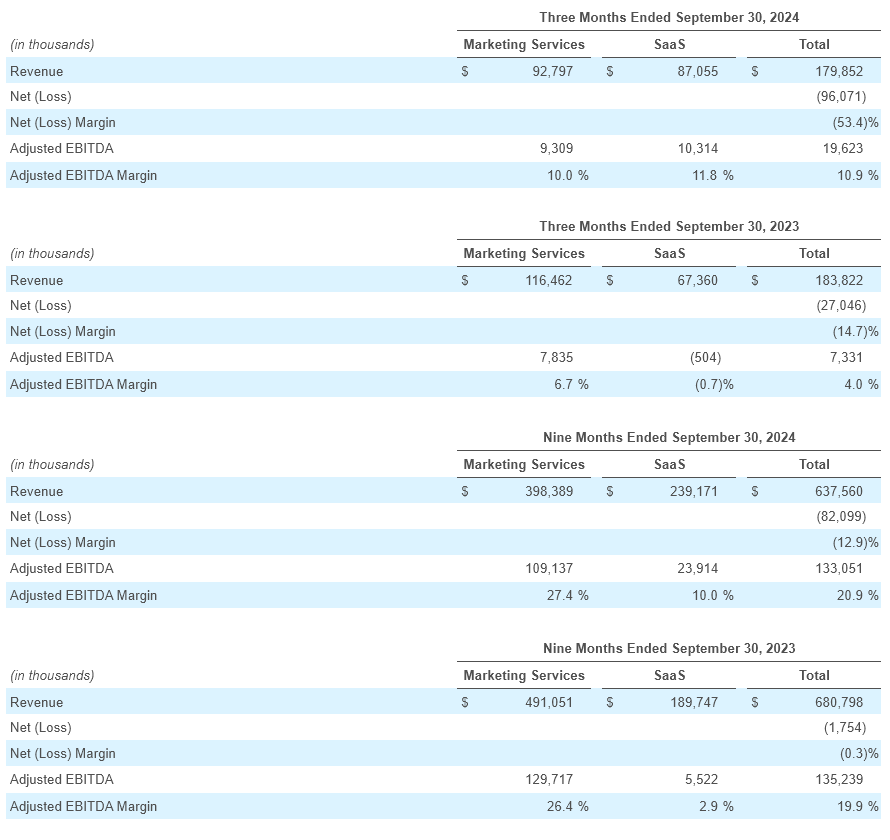The image size is (890, 840).
Task: Select total Adjusted EBITDA 133,051
Action: click(x=839, y=569)
